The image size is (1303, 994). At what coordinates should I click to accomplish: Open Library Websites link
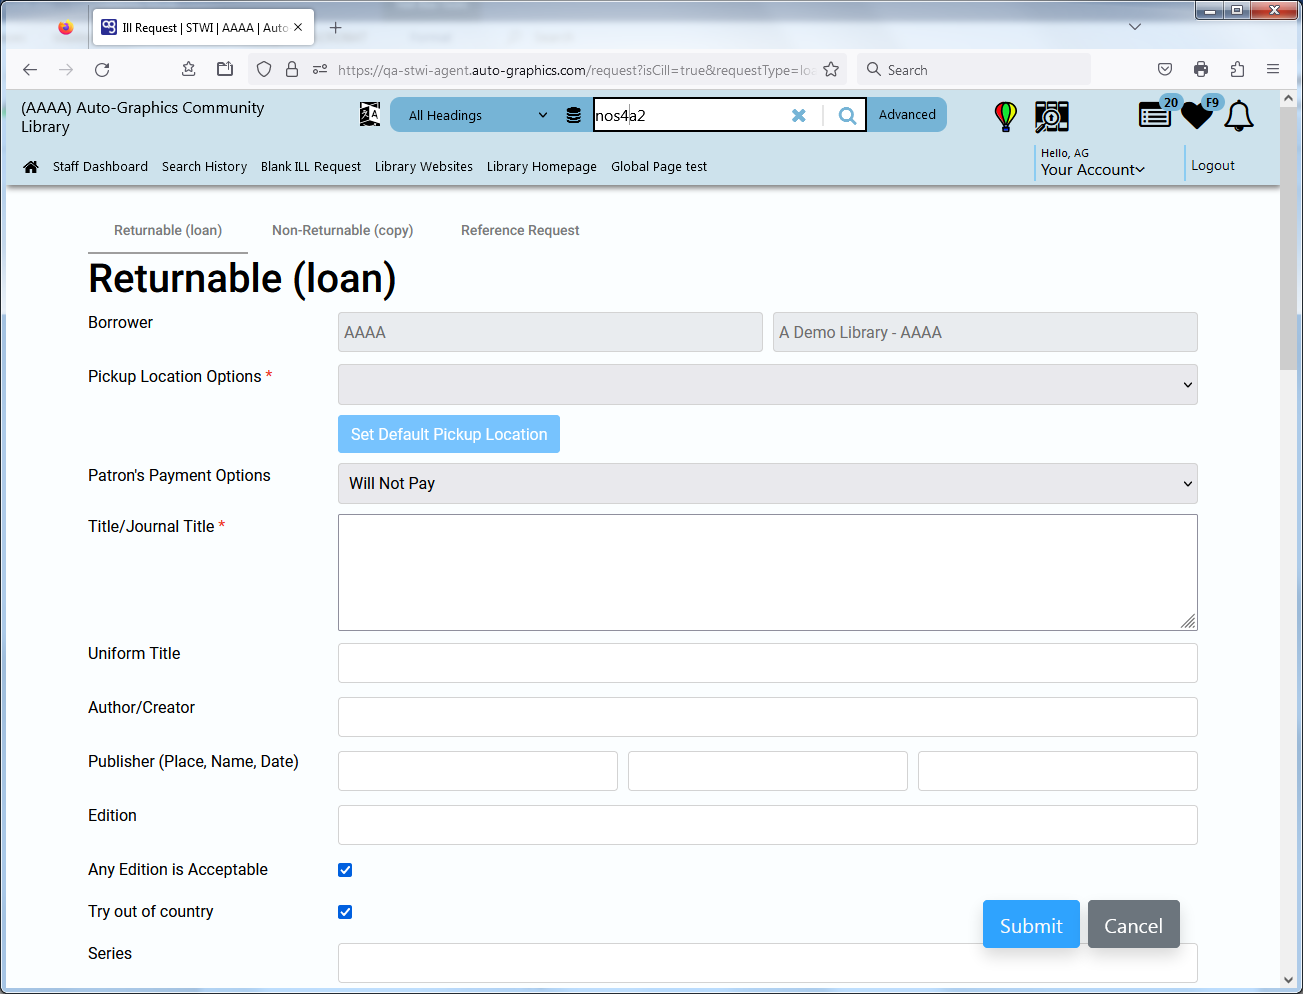click(x=424, y=167)
